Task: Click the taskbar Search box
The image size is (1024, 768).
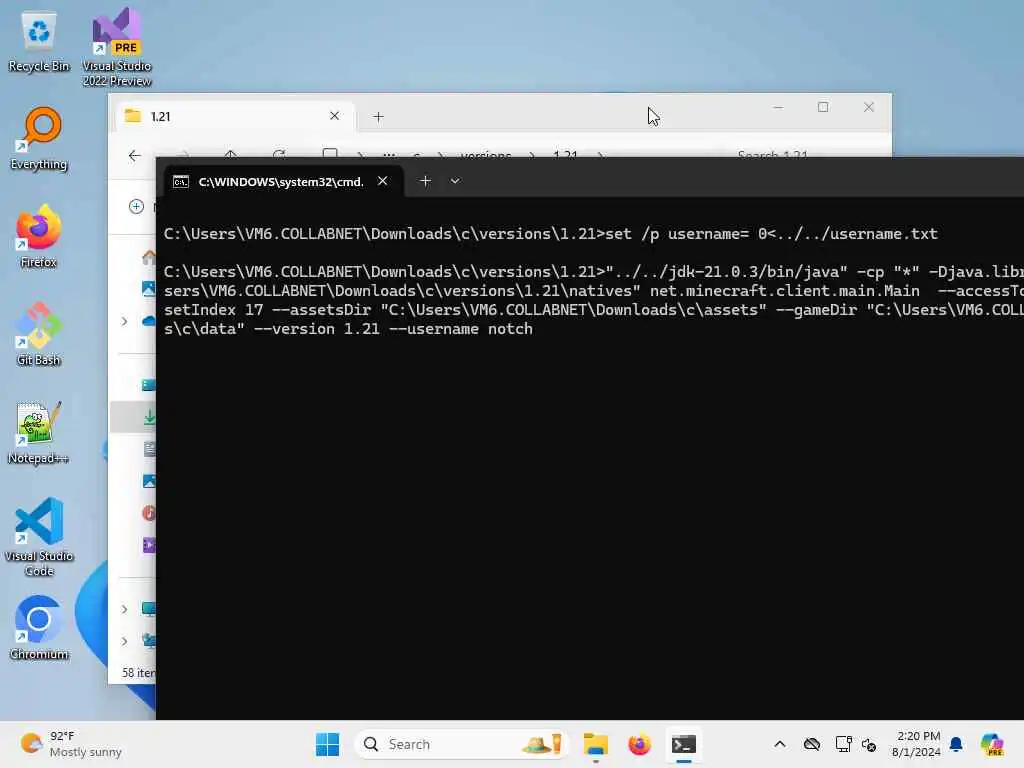Action: [461, 744]
